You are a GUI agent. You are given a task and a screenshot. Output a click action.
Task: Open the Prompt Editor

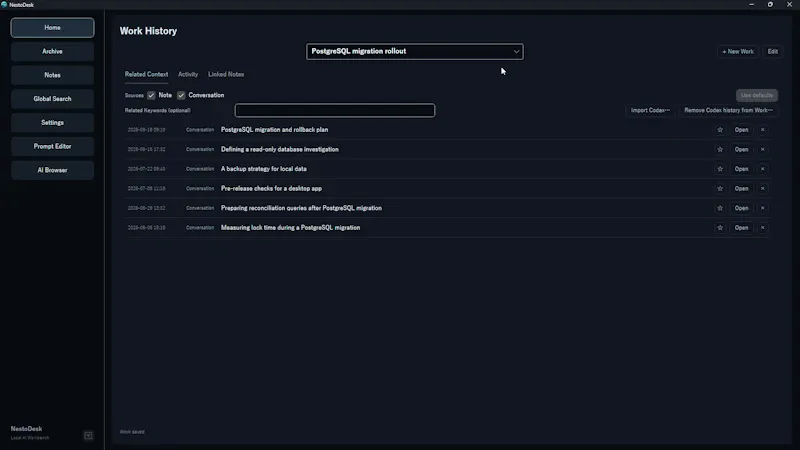click(x=53, y=146)
